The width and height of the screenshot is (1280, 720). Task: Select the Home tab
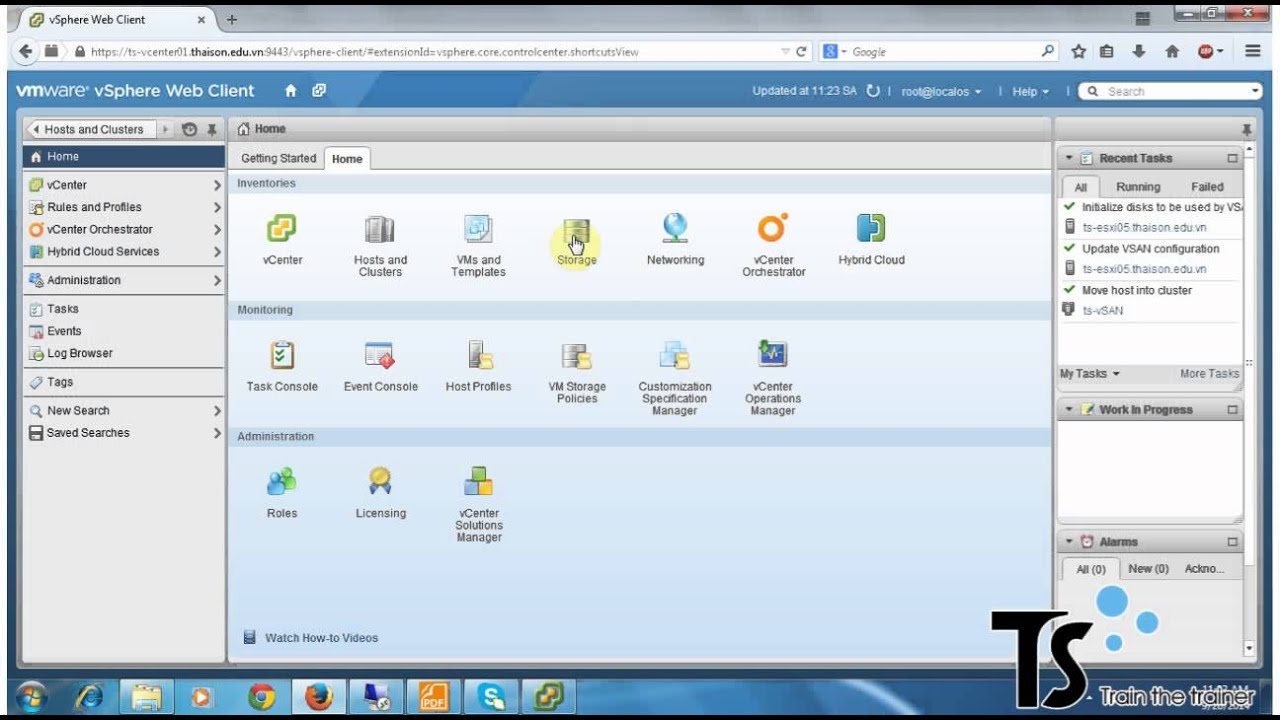coord(347,159)
